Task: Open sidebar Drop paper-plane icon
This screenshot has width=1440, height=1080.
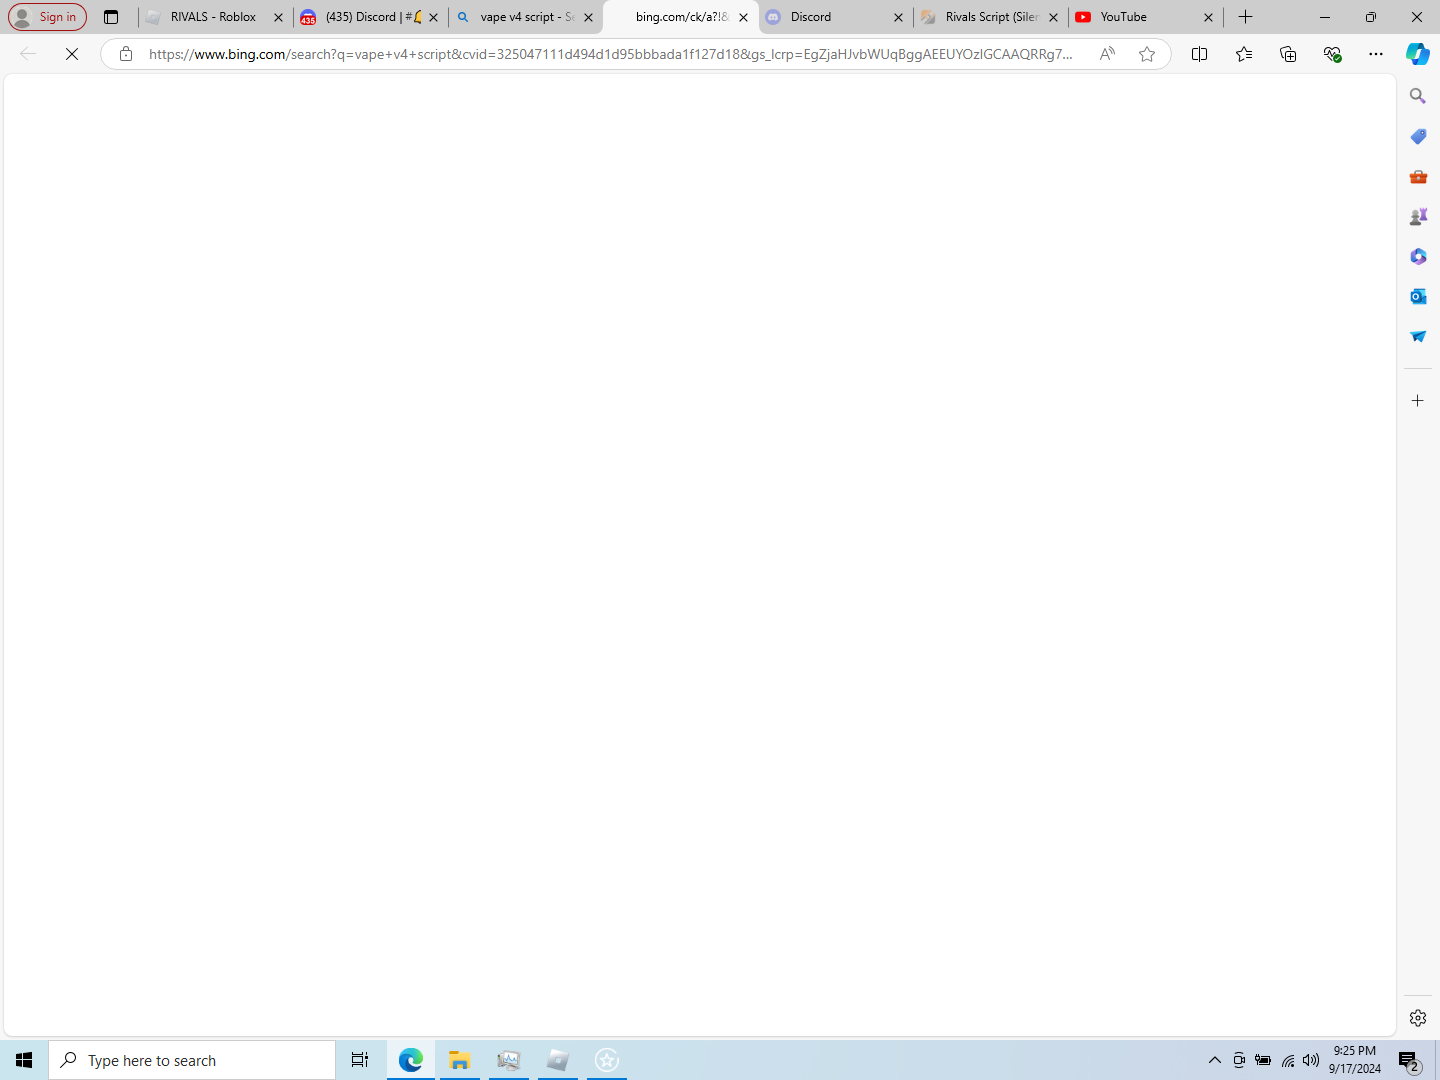Action: pyautogui.click(x=1418, y=336)
